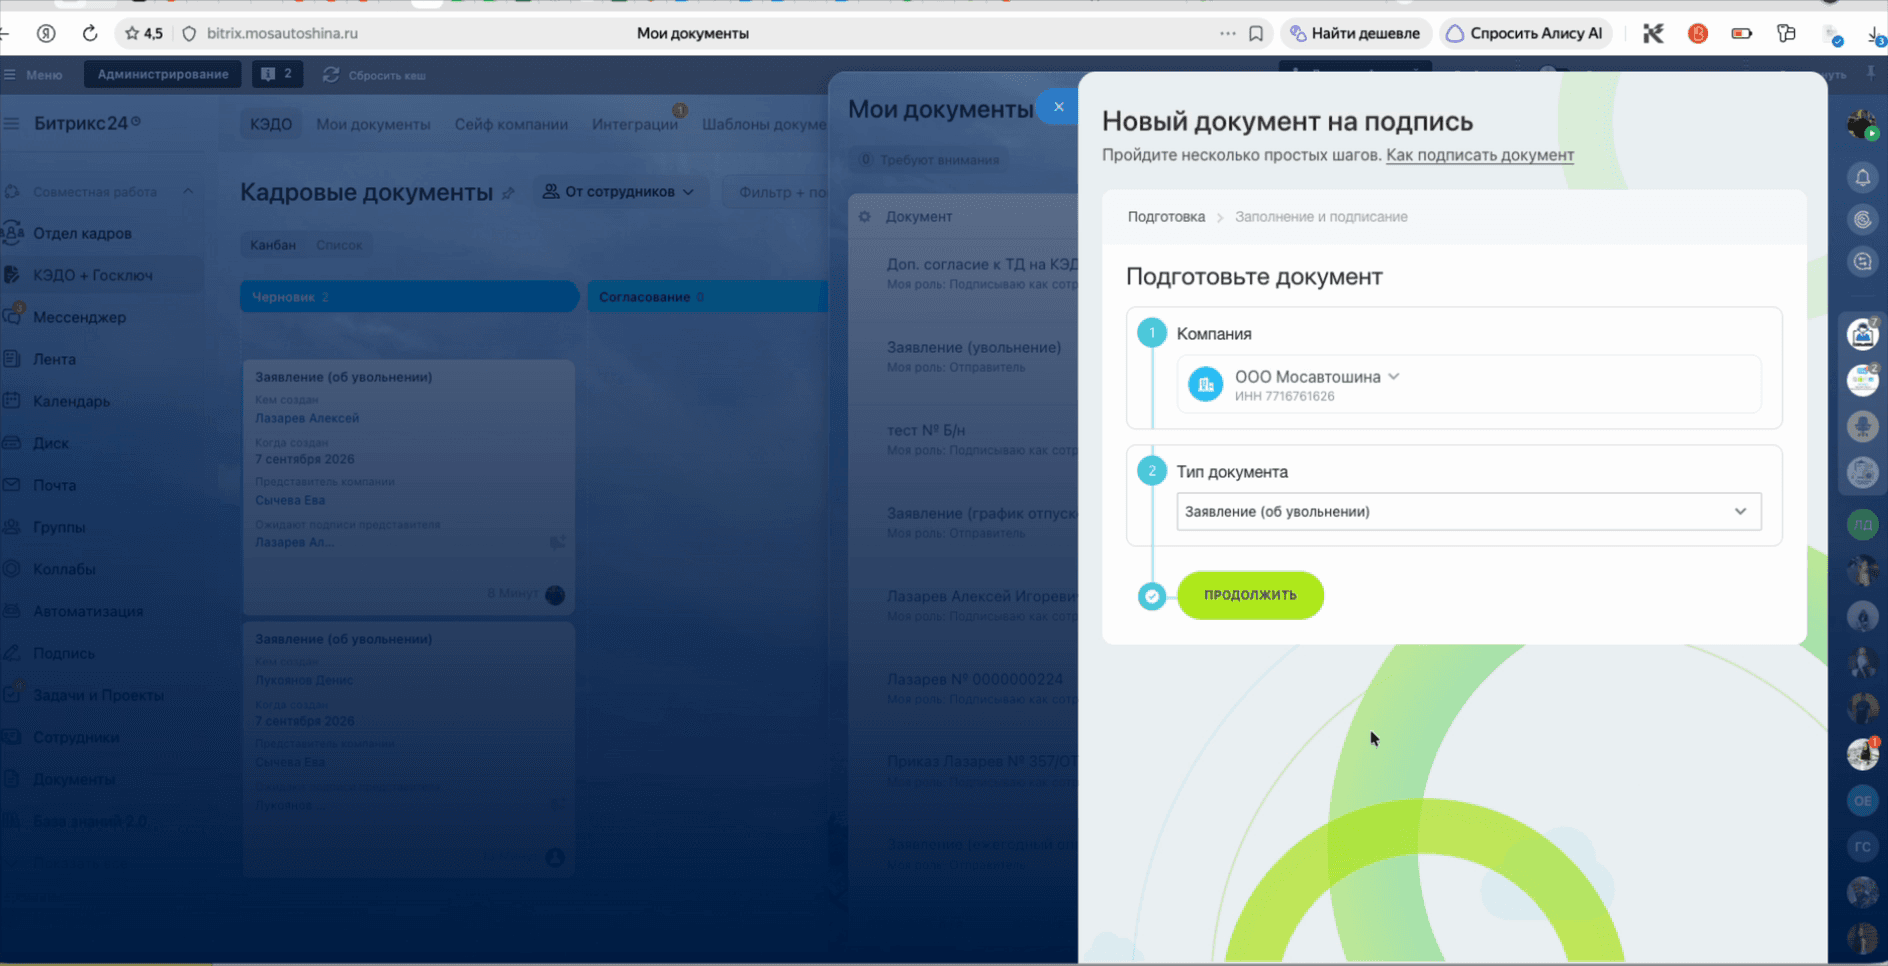Open the Мои документы top tab
Viewport: 1888px width, 966px height.
click(x=373, y=124)
